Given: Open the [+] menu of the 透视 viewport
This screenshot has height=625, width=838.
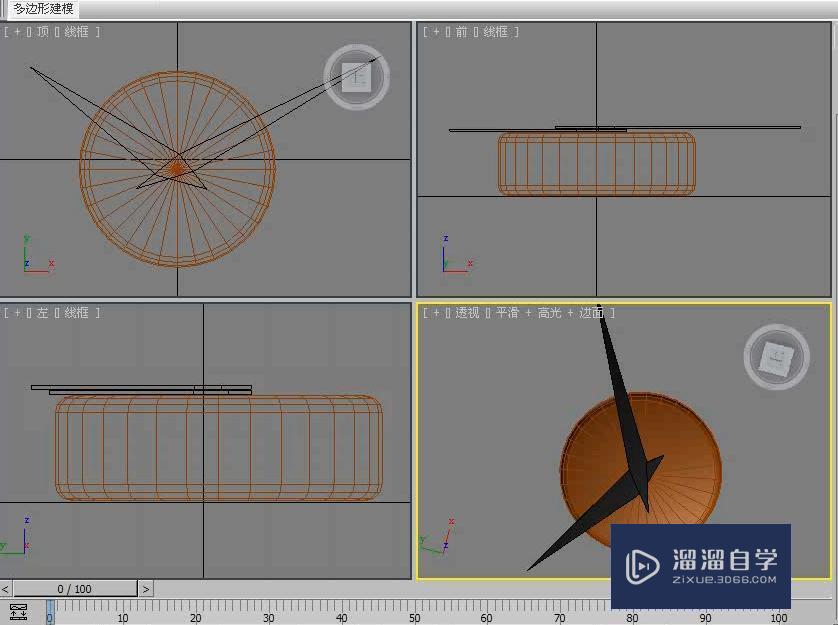Looking at the screenshot, I should click(436, 313).
